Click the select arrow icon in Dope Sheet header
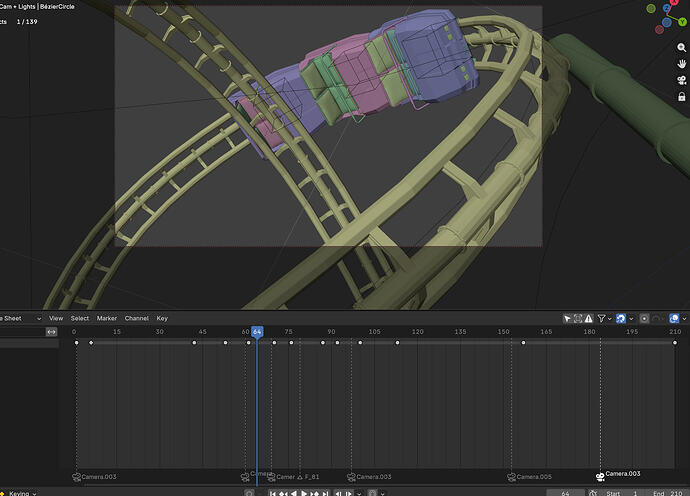690x496 pixels. pos(567,318)
